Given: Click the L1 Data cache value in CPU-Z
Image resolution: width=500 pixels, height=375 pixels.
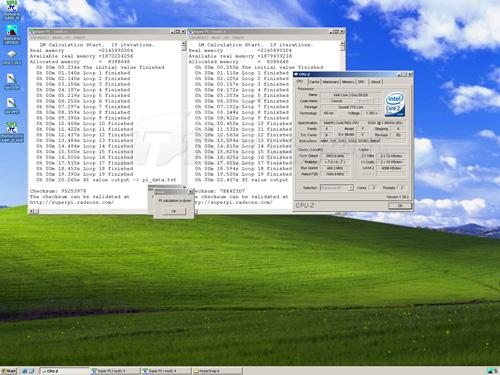Looking at the screenshot, I should click(391, 156).
